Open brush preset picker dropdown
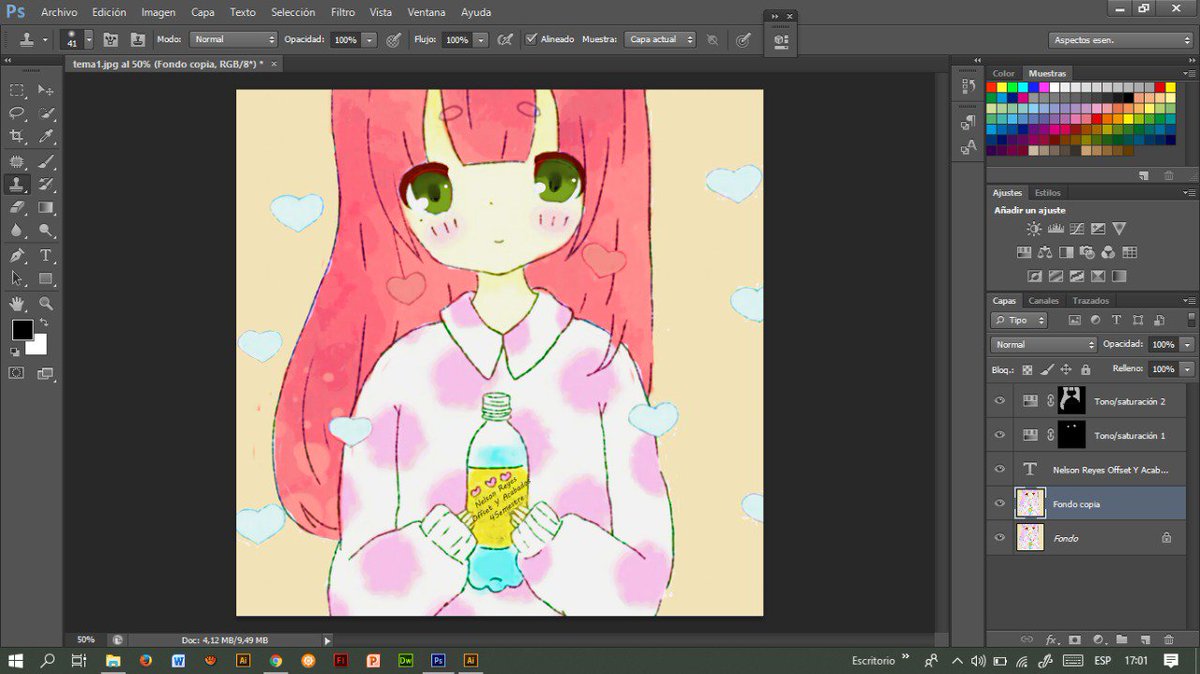This screenshot has height=674, width=1200. [89, 40]
